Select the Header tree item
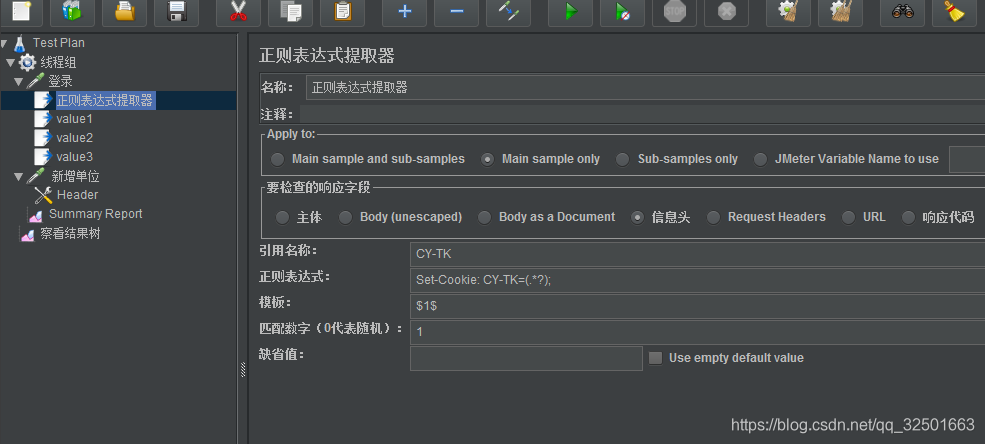Viewport: 985px width, 444px height. (77, 195)
